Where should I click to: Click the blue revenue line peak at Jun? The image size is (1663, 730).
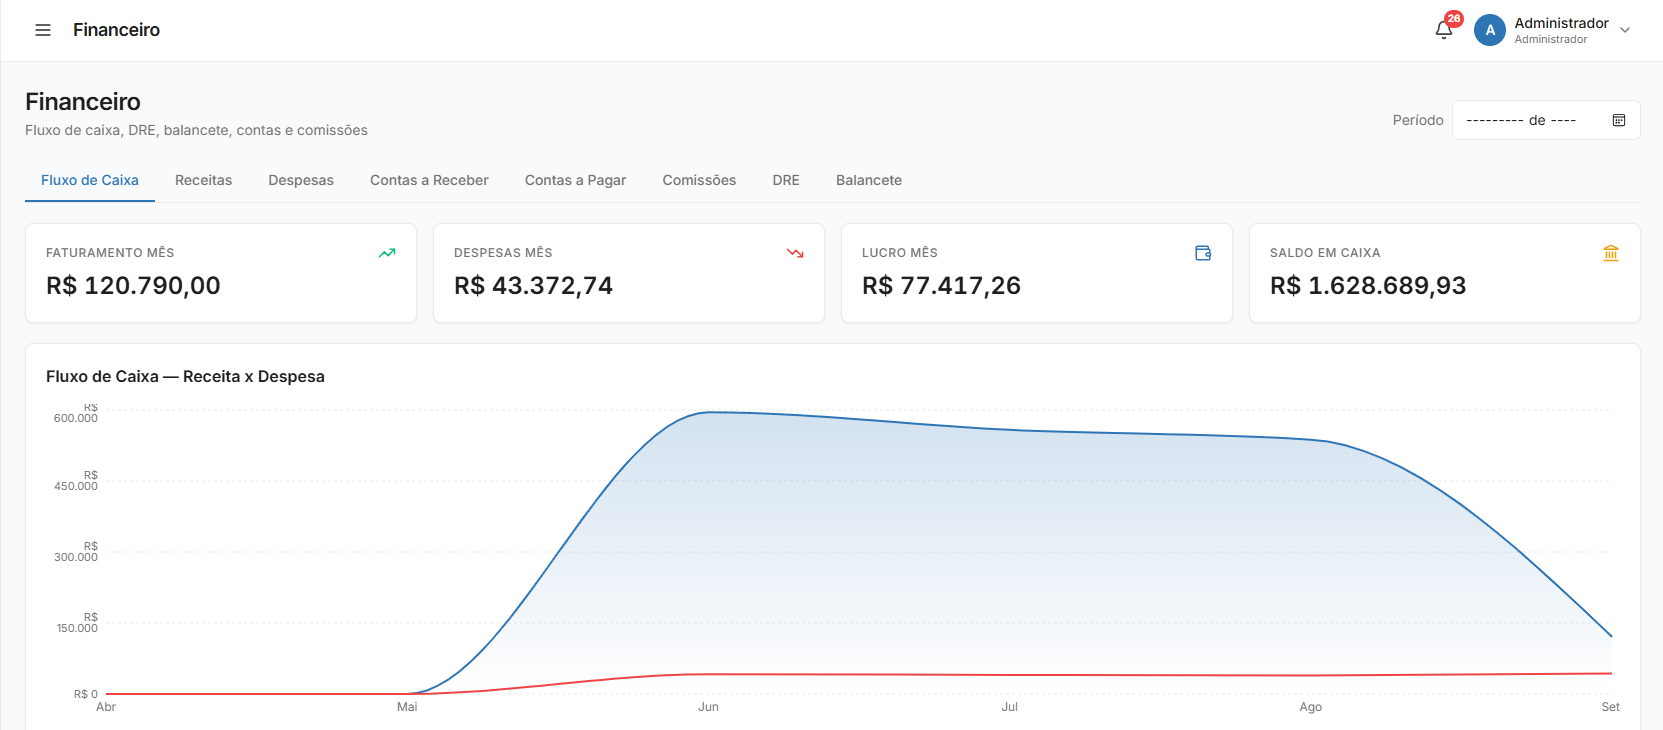point(708,412)
